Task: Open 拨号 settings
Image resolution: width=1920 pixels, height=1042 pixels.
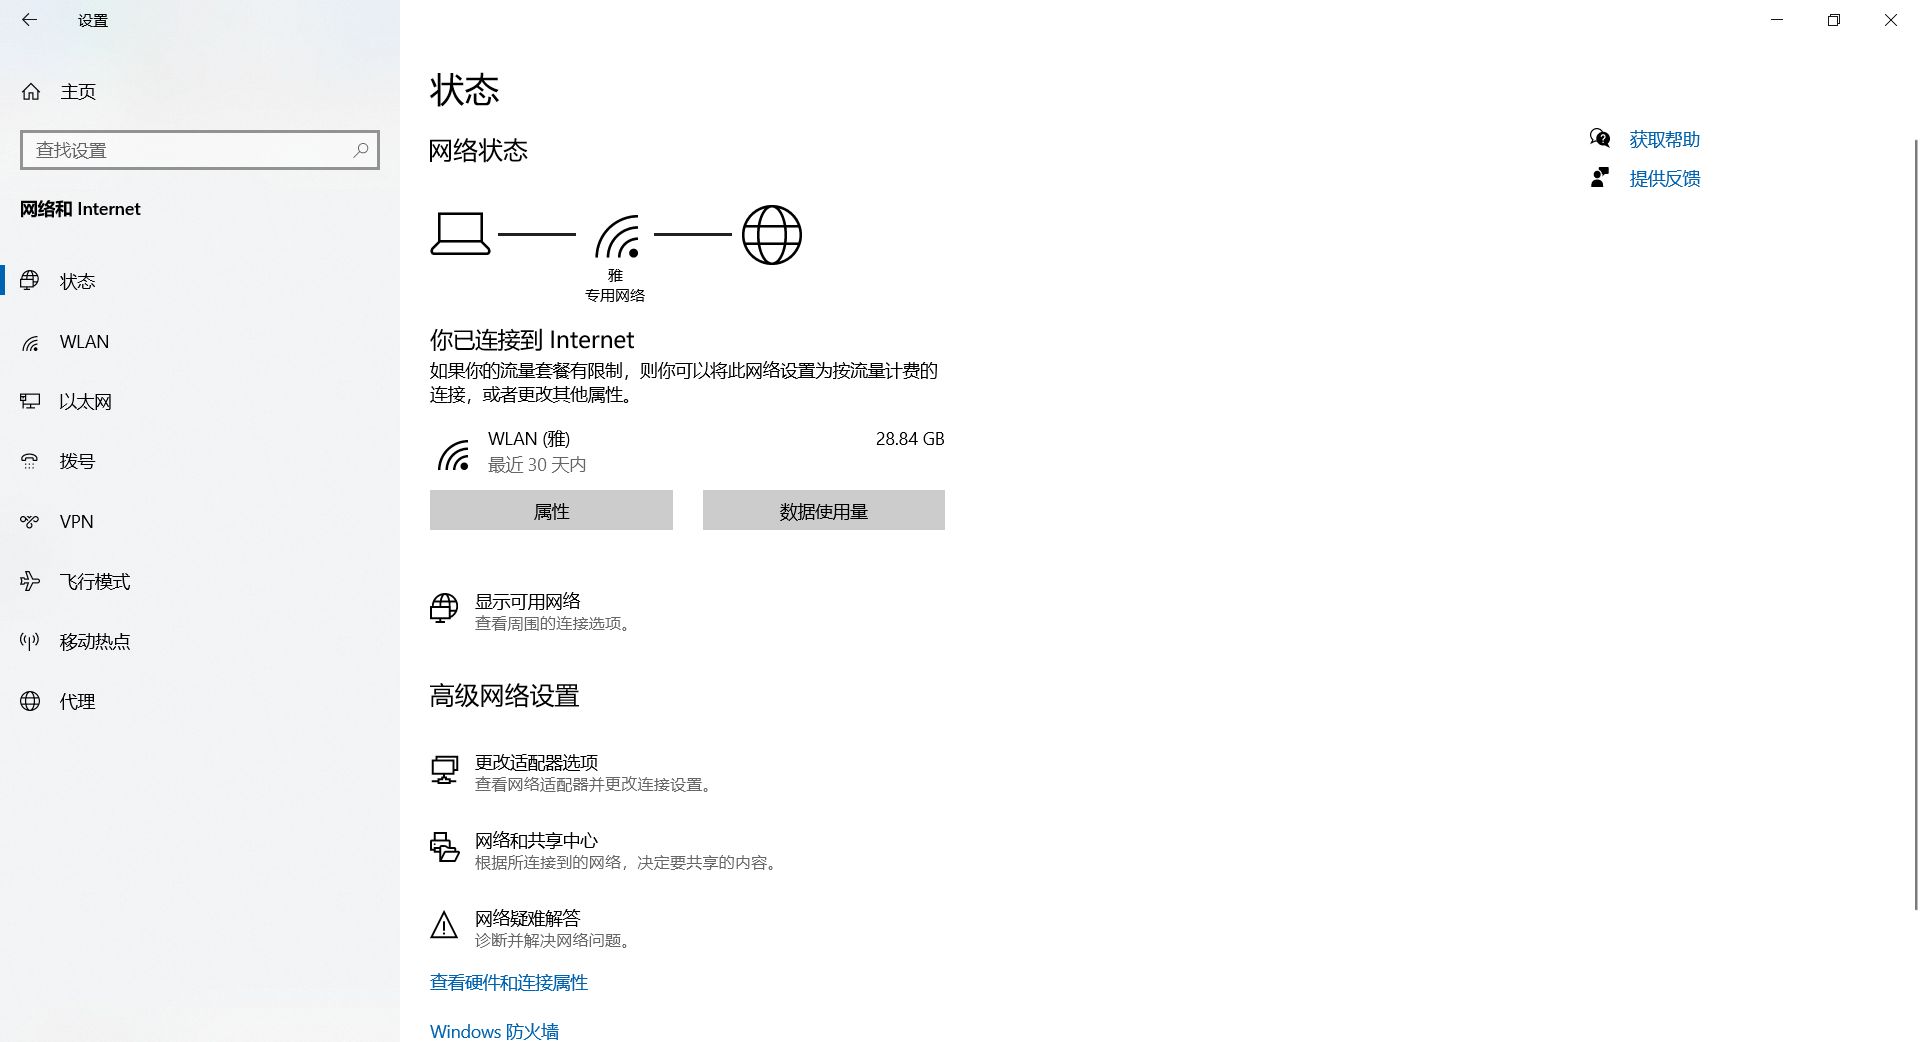Action: tap(79, 461)
